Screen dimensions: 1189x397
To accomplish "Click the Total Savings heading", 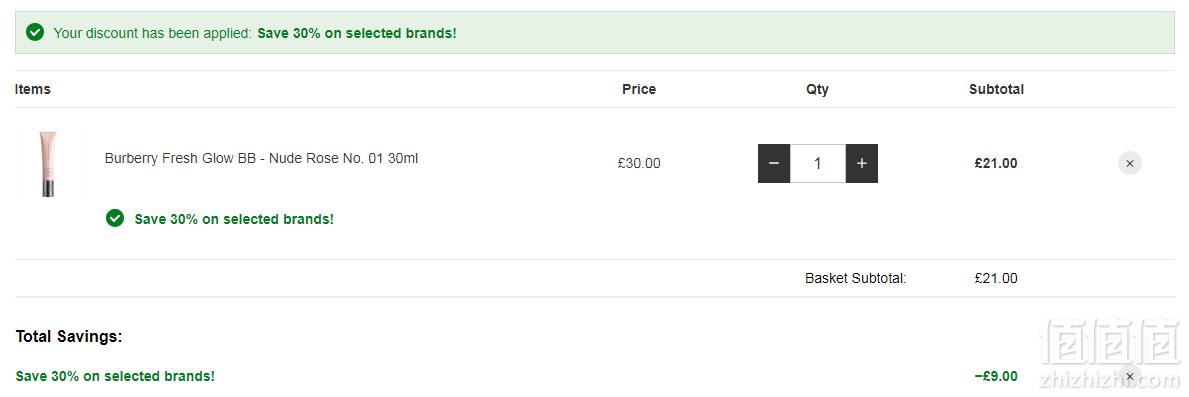I will (69, 336).
